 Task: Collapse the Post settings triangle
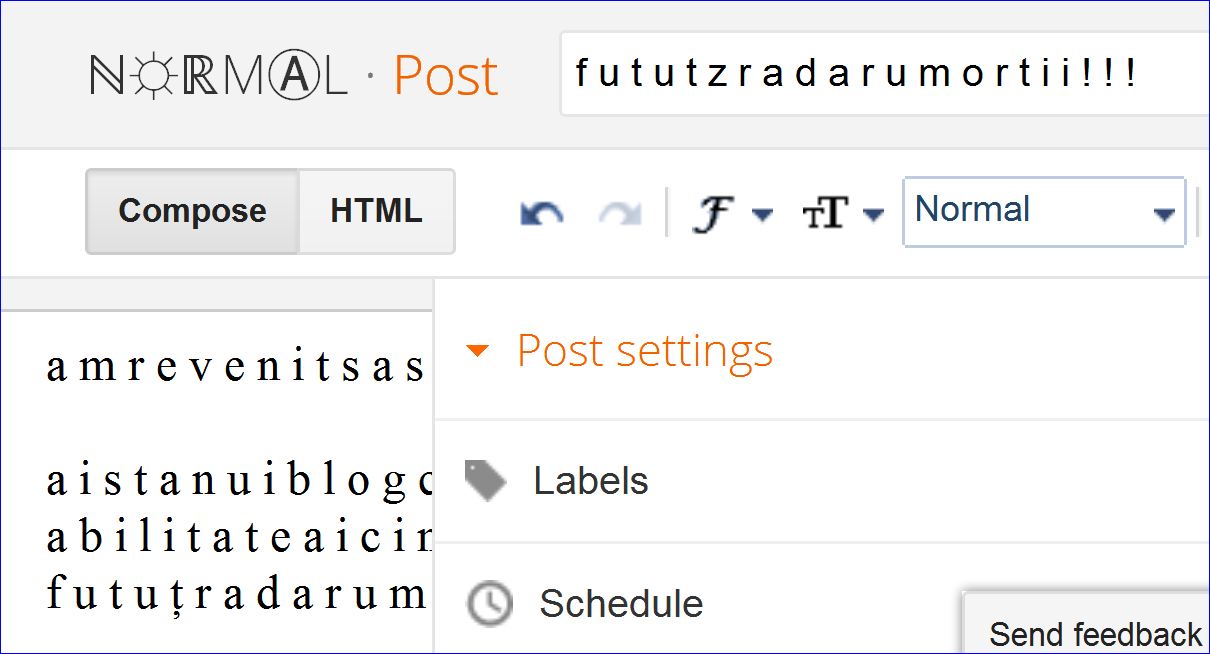point(478,351)
